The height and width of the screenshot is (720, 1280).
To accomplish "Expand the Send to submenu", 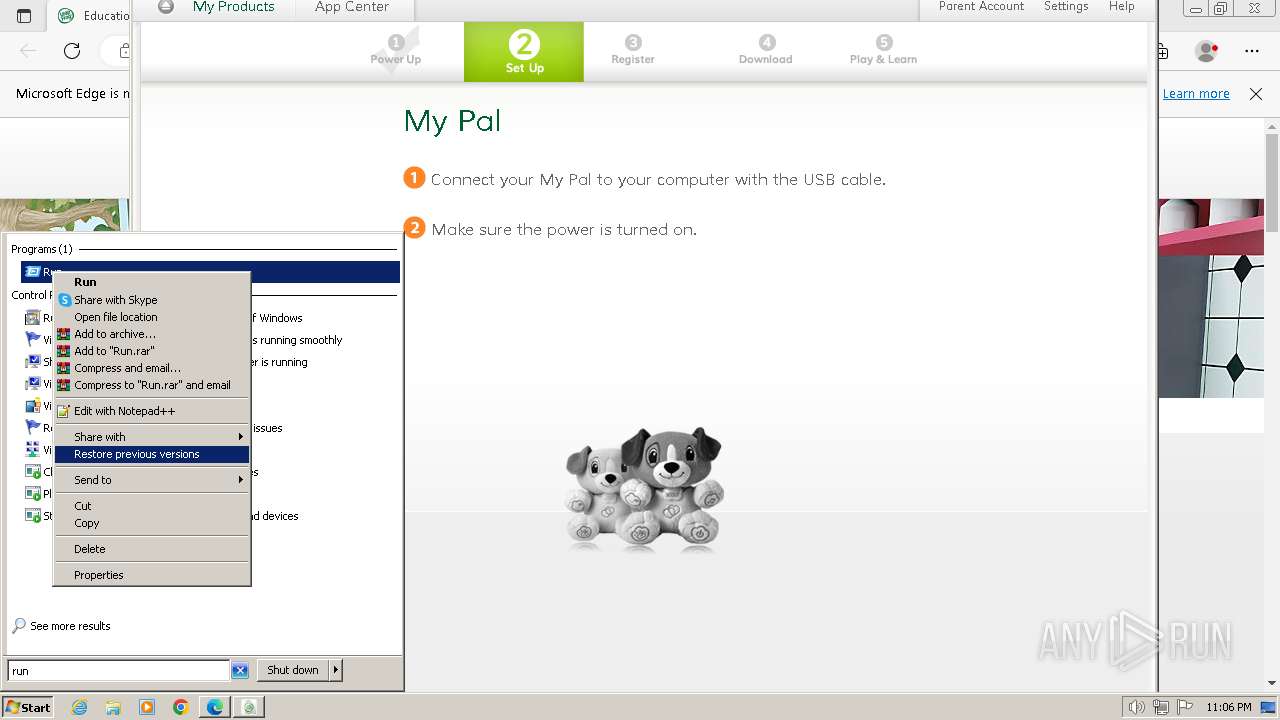I will (x=151, y=480).
